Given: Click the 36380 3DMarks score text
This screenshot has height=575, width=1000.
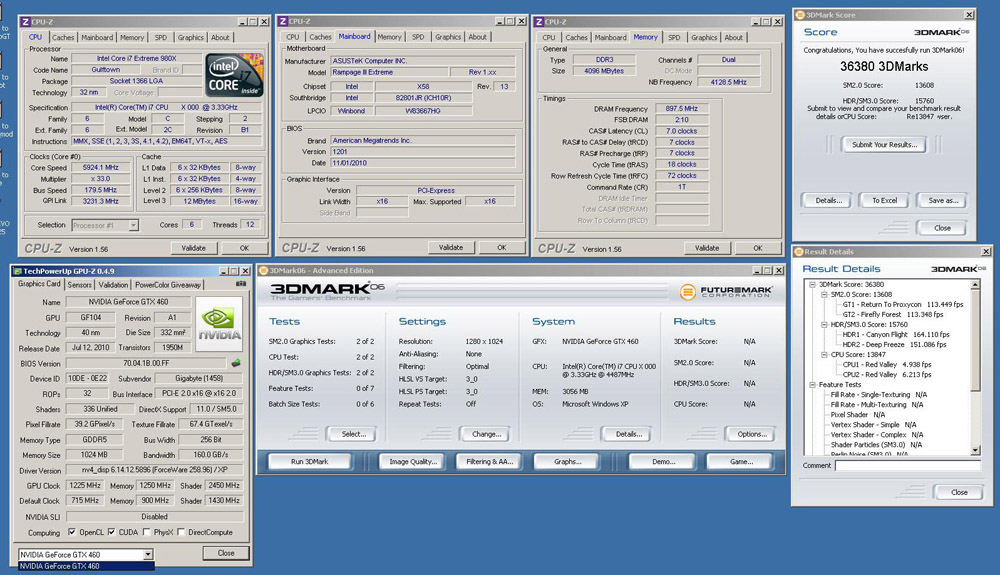Looking at the screenshot, I should (x=884, y=66).
